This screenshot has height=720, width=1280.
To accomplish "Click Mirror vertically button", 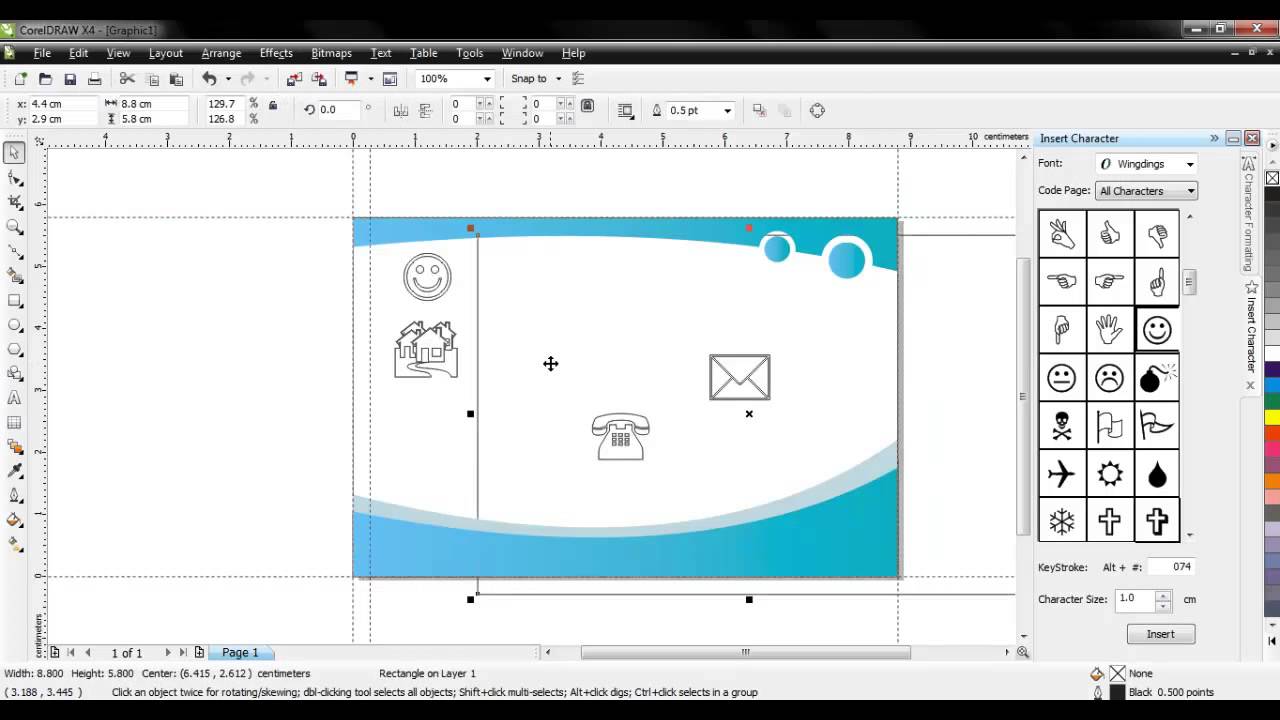I will point(425,110).
